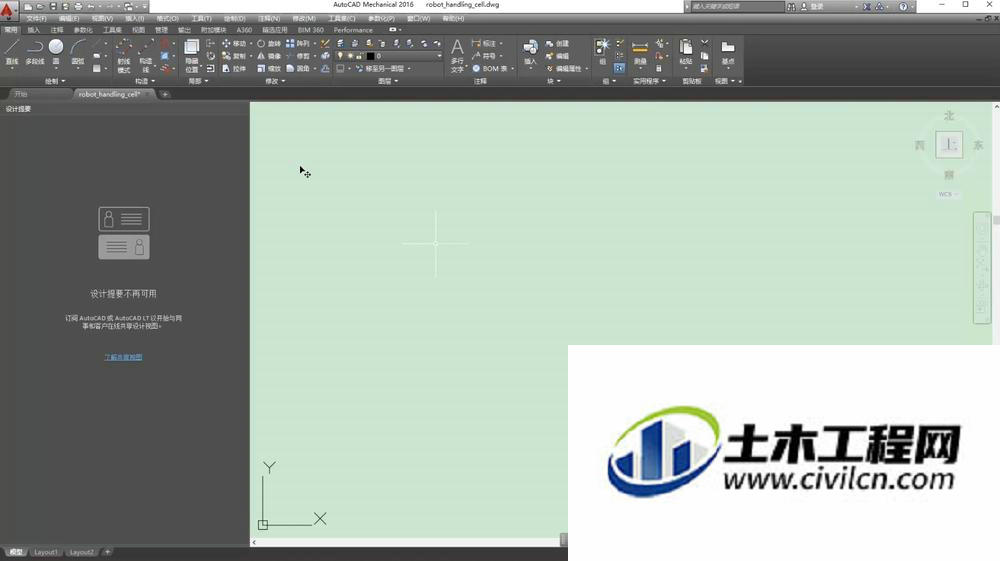Click the ViewCube top (上) face
1000x561 pixels.
(949, 145)
